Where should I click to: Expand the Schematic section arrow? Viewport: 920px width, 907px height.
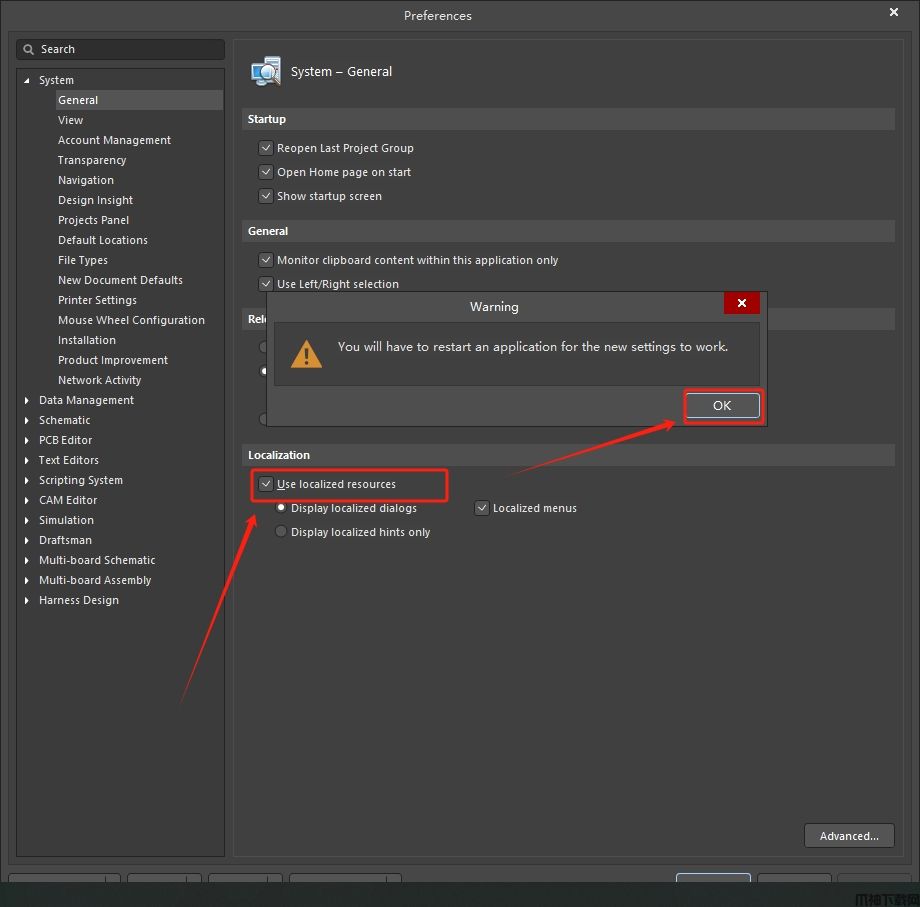tap(27, 420)
